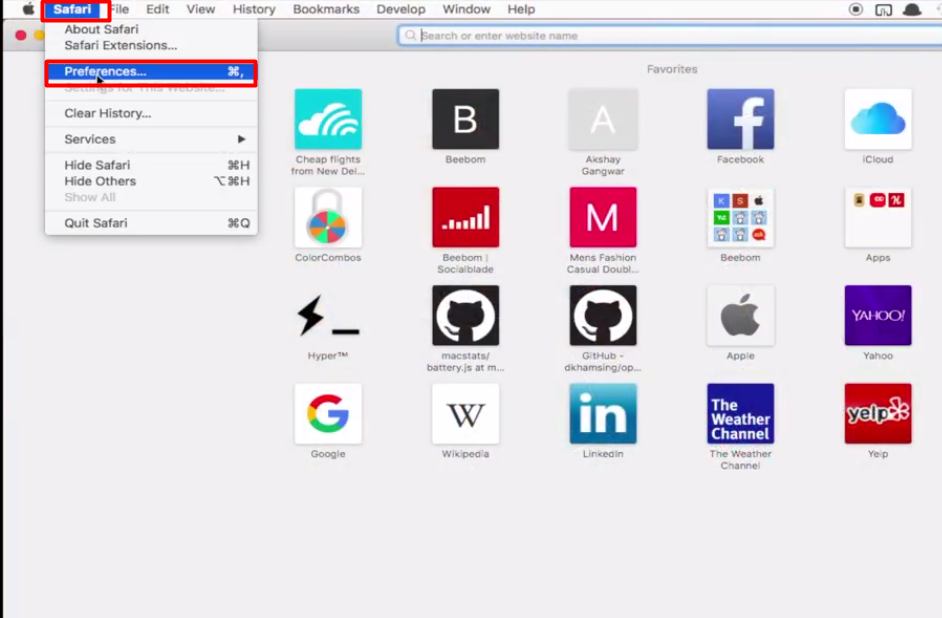Open the iCloud favorite
Viewport: 942px width, 618px height.
878,120
